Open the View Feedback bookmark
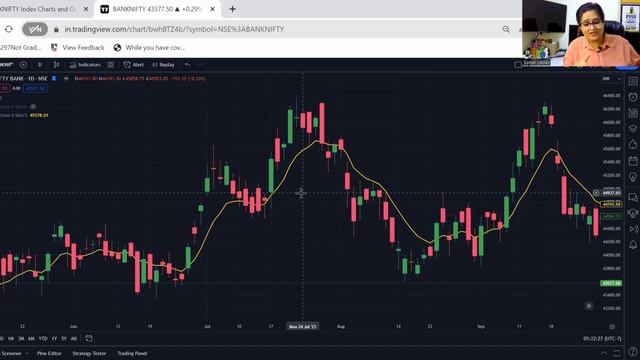The image size is (640, 360). (78, 48)
